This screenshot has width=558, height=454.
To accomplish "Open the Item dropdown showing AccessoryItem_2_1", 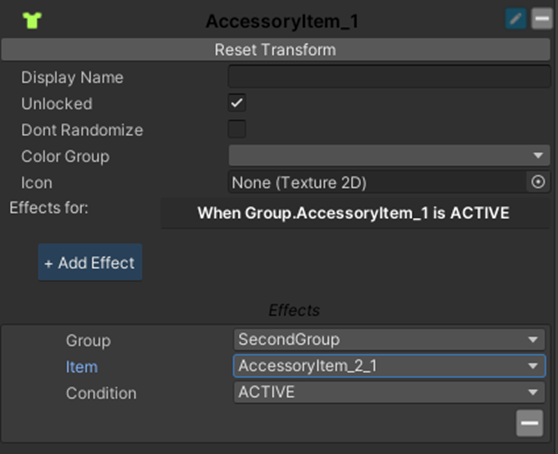I will (x=389, y=366).
